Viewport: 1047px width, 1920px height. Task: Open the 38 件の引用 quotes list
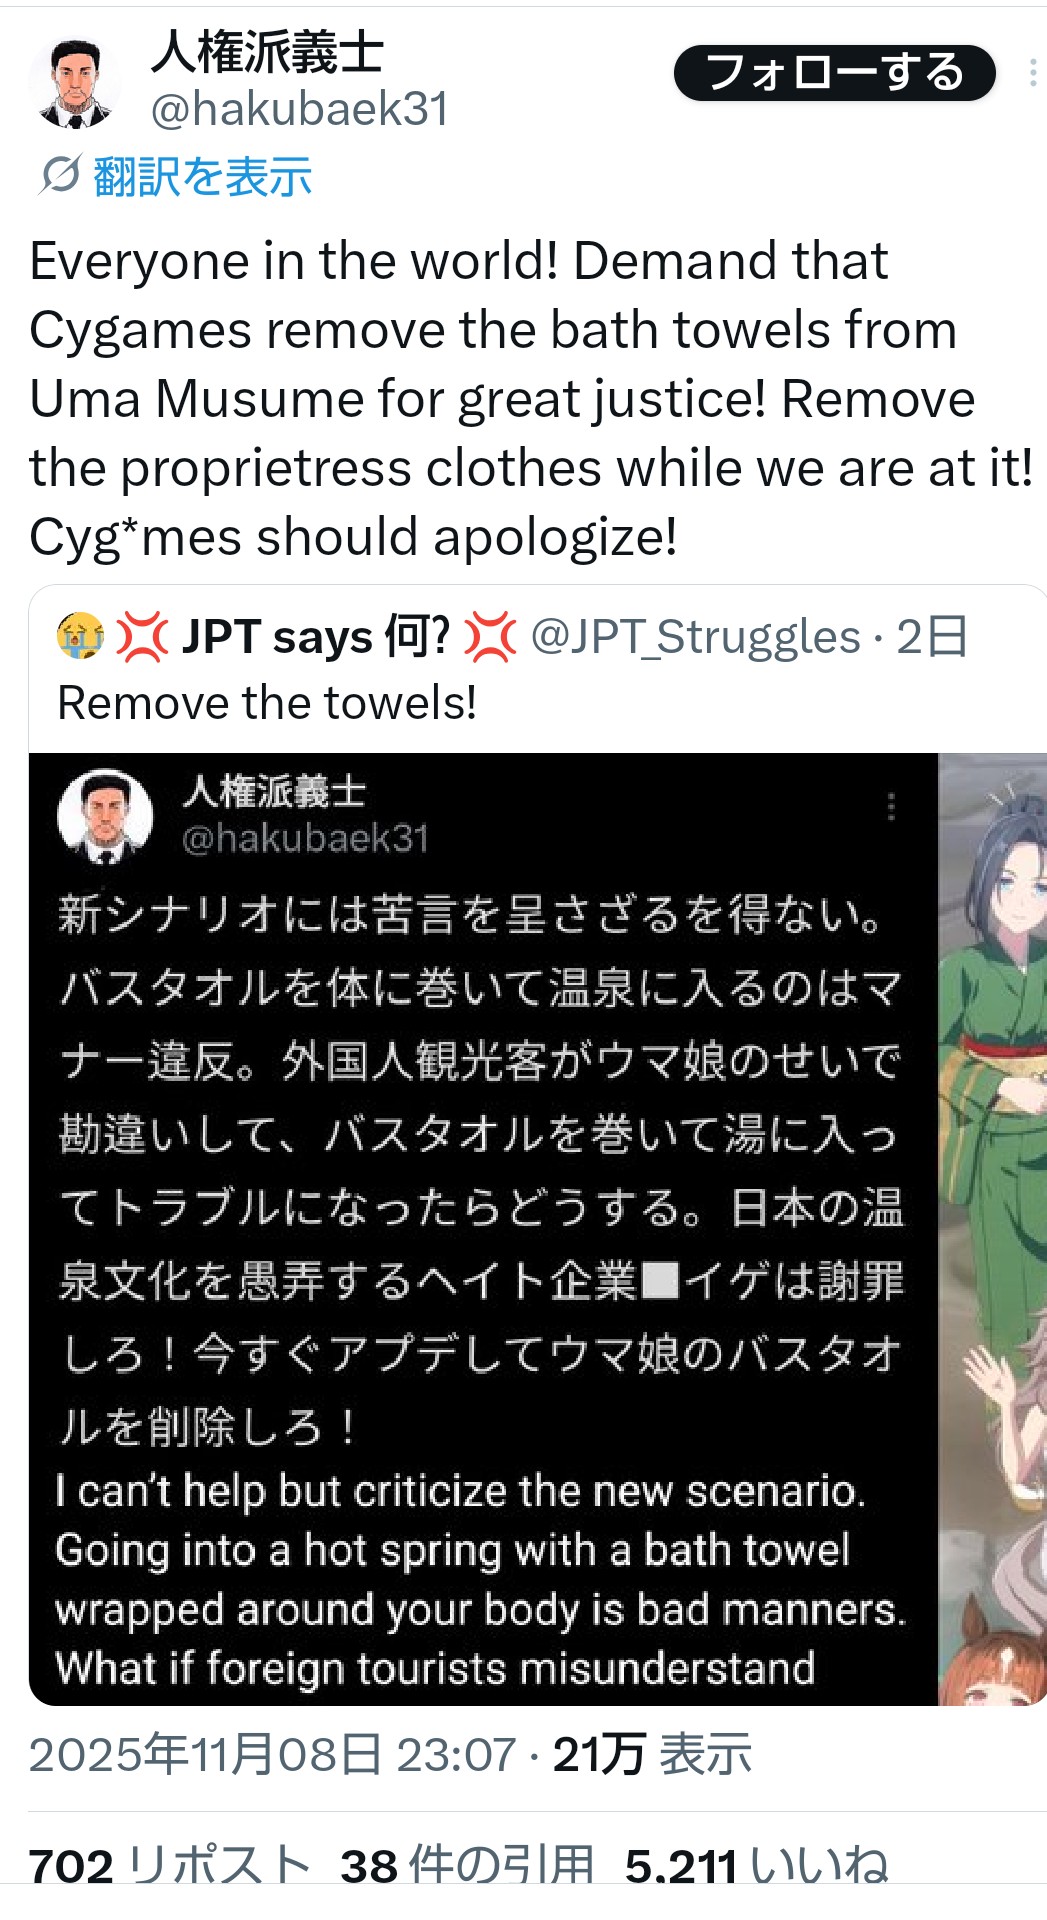pyautogui.click(x=467, y=1863)
